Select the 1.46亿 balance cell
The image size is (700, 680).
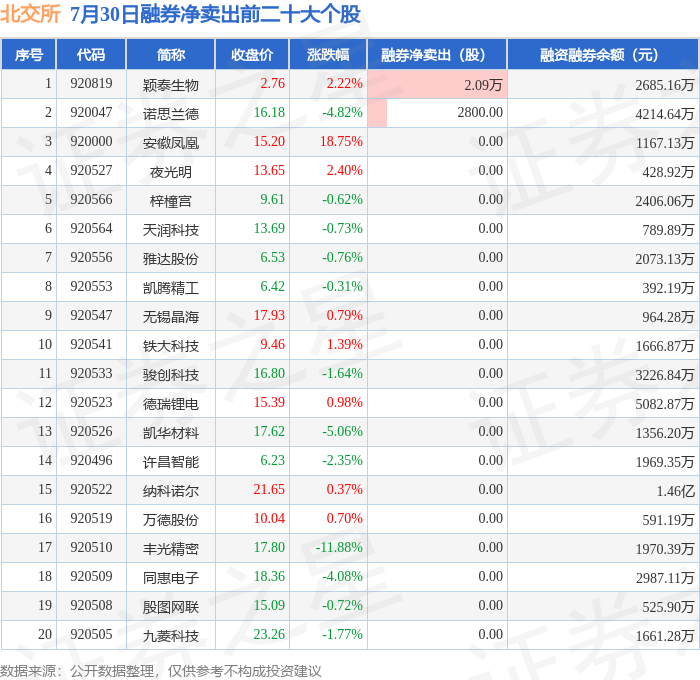(x=603, y=490)
